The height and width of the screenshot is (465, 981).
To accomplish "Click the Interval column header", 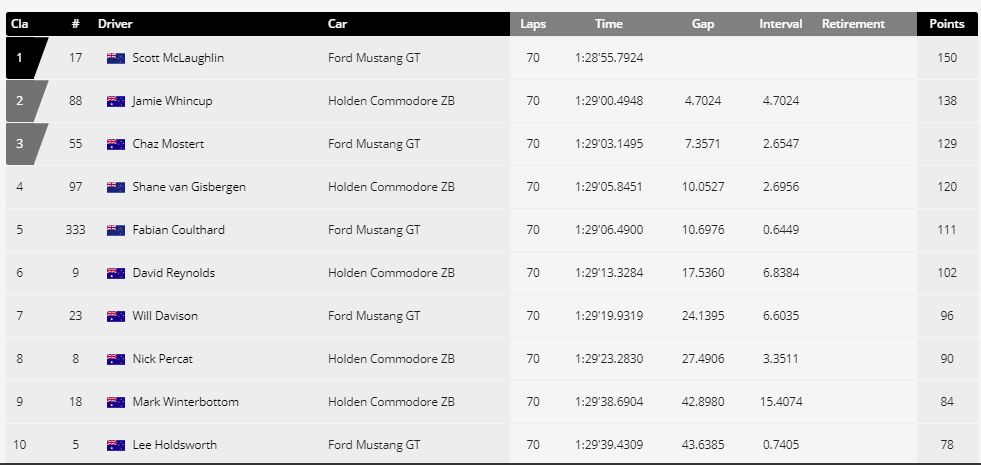I will point(781,24).
